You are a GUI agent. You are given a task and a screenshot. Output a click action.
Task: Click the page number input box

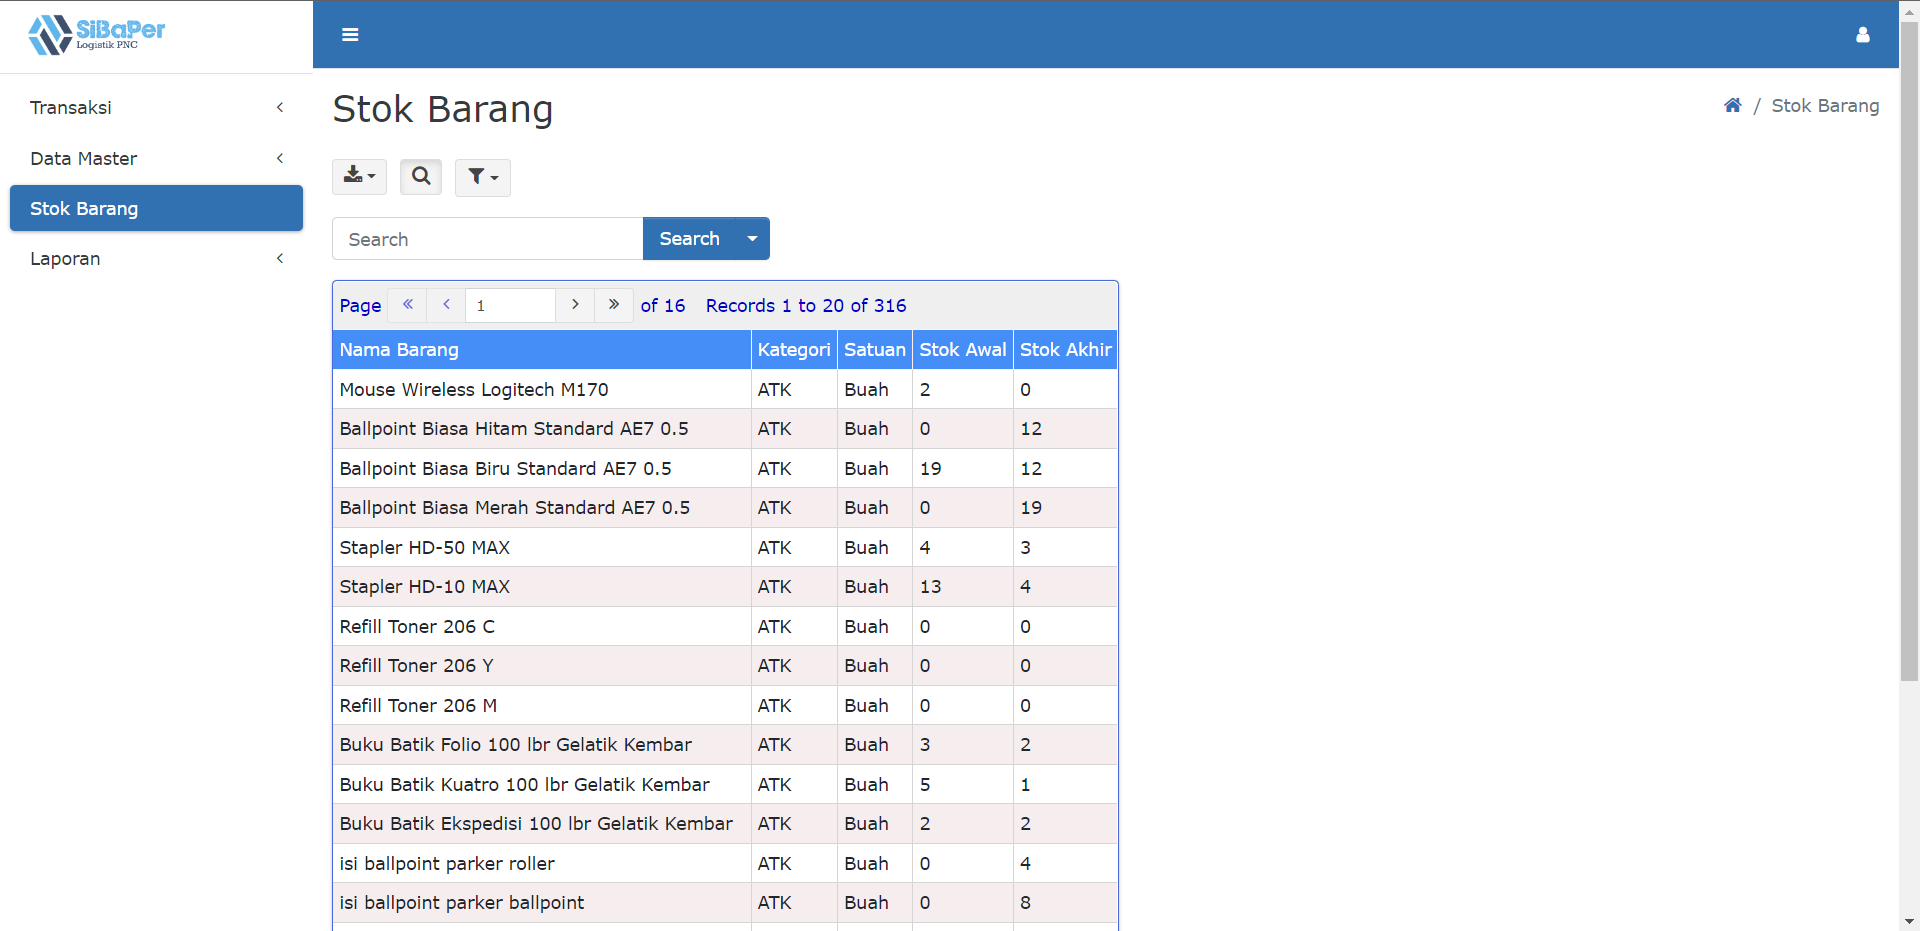(510, 305)
